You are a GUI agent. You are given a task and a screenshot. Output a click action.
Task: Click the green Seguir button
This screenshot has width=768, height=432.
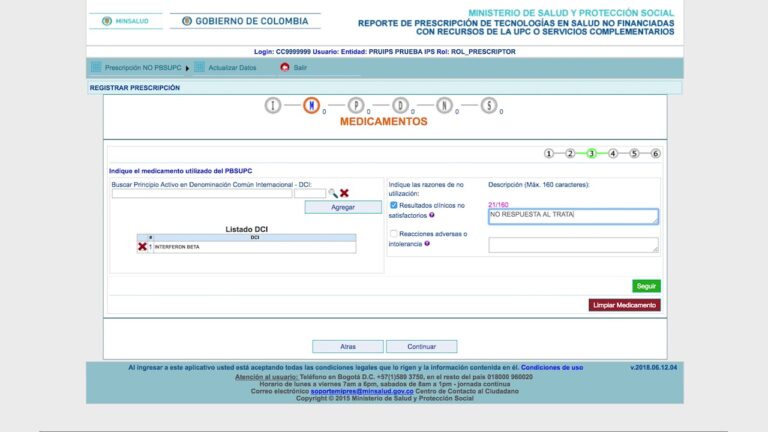point(646,286)
